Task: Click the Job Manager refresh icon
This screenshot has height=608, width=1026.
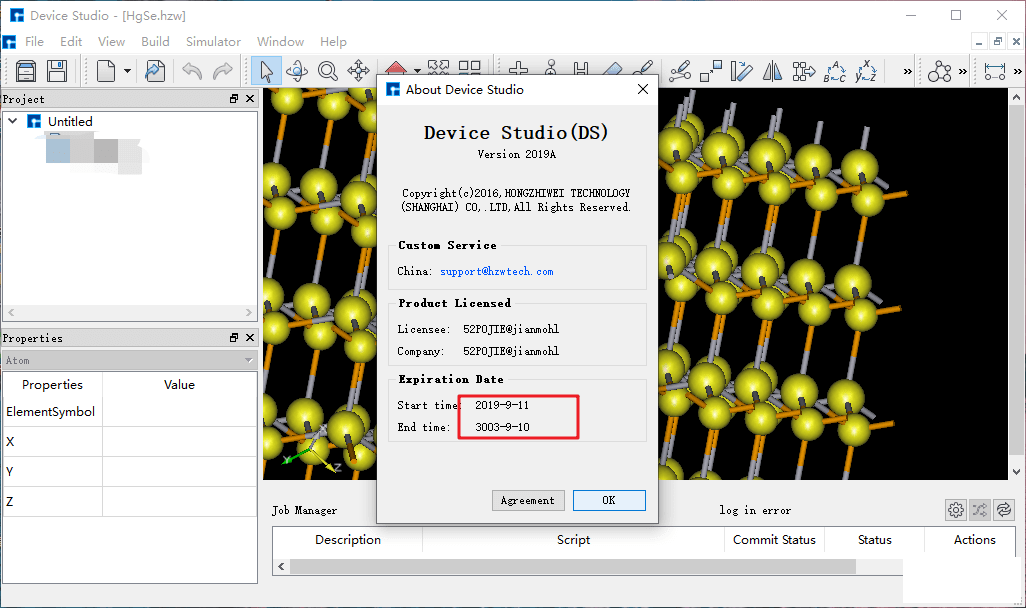Action: [1004, 510]
